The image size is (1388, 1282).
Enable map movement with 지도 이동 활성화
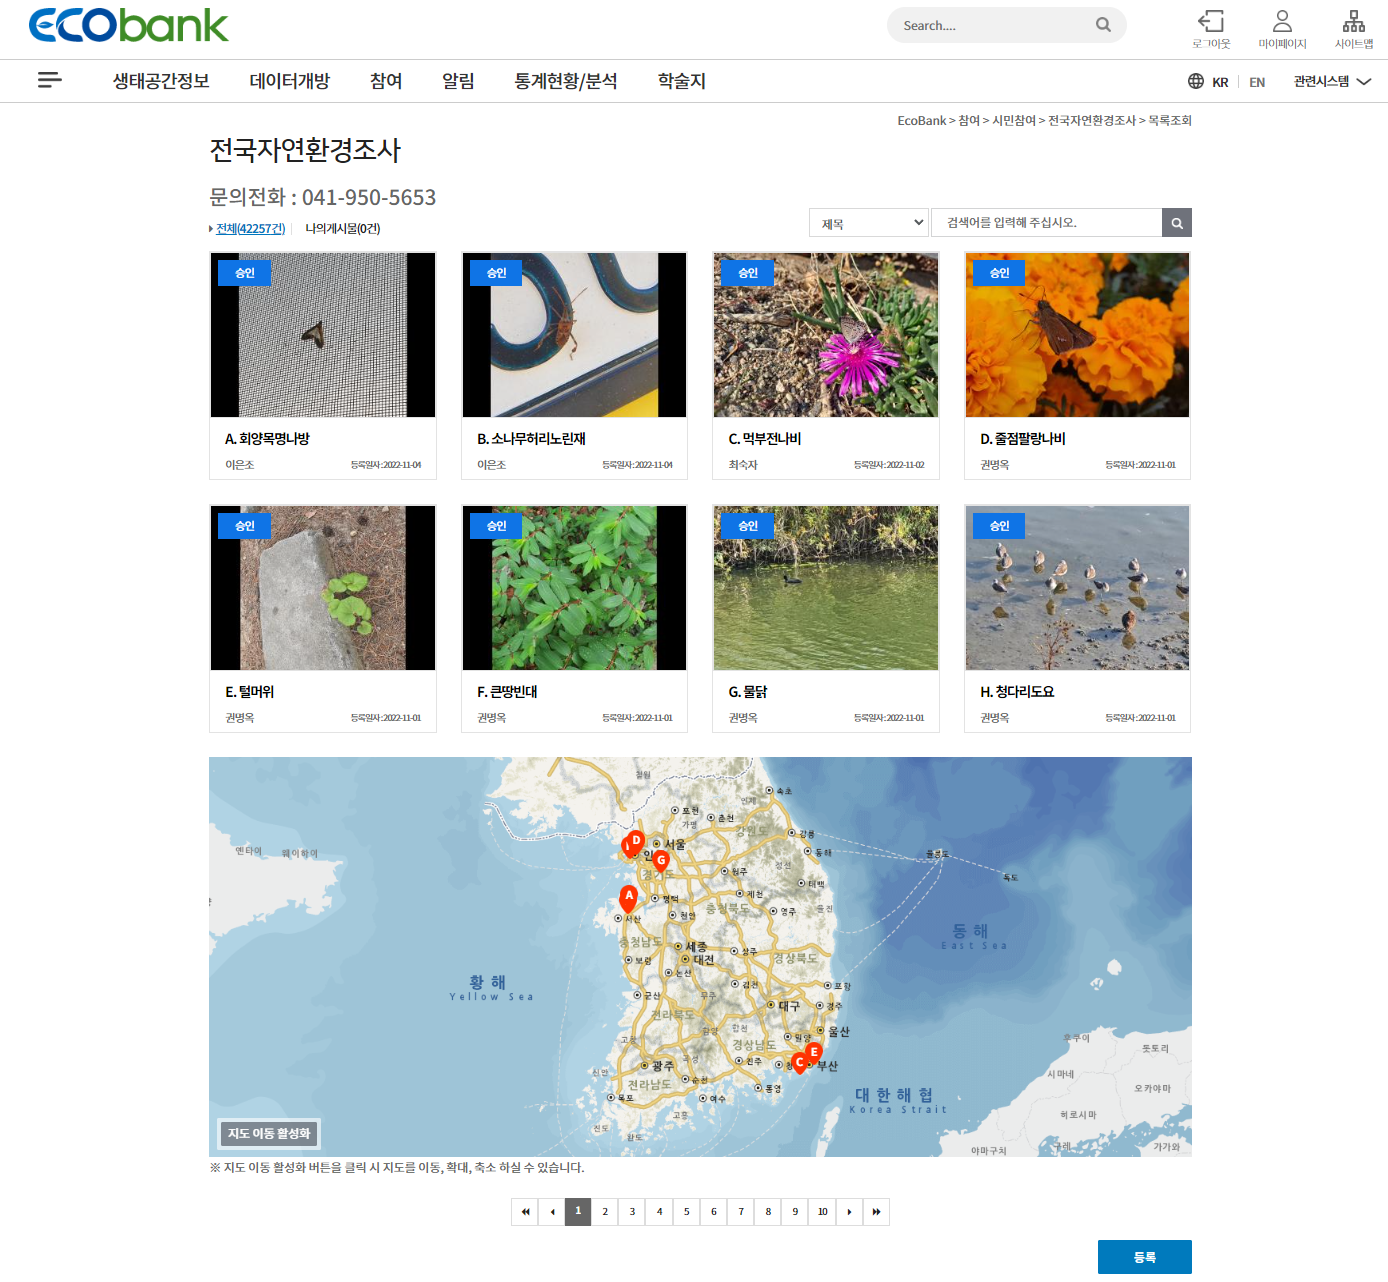[269, 1133]
